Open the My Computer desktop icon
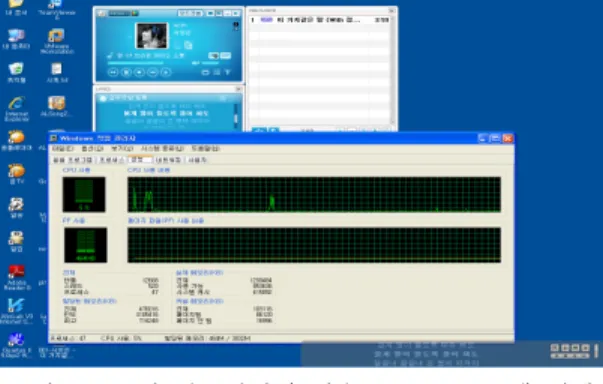603x384 pixels. coord(16,40)
